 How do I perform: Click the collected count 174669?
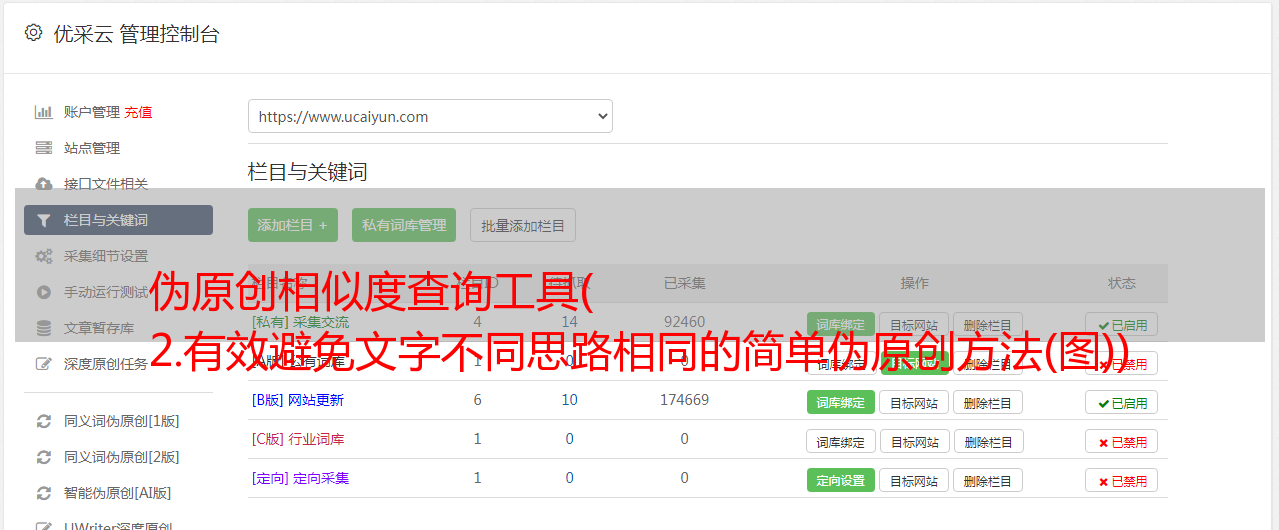pyautogui.click(x=684, y=400)
